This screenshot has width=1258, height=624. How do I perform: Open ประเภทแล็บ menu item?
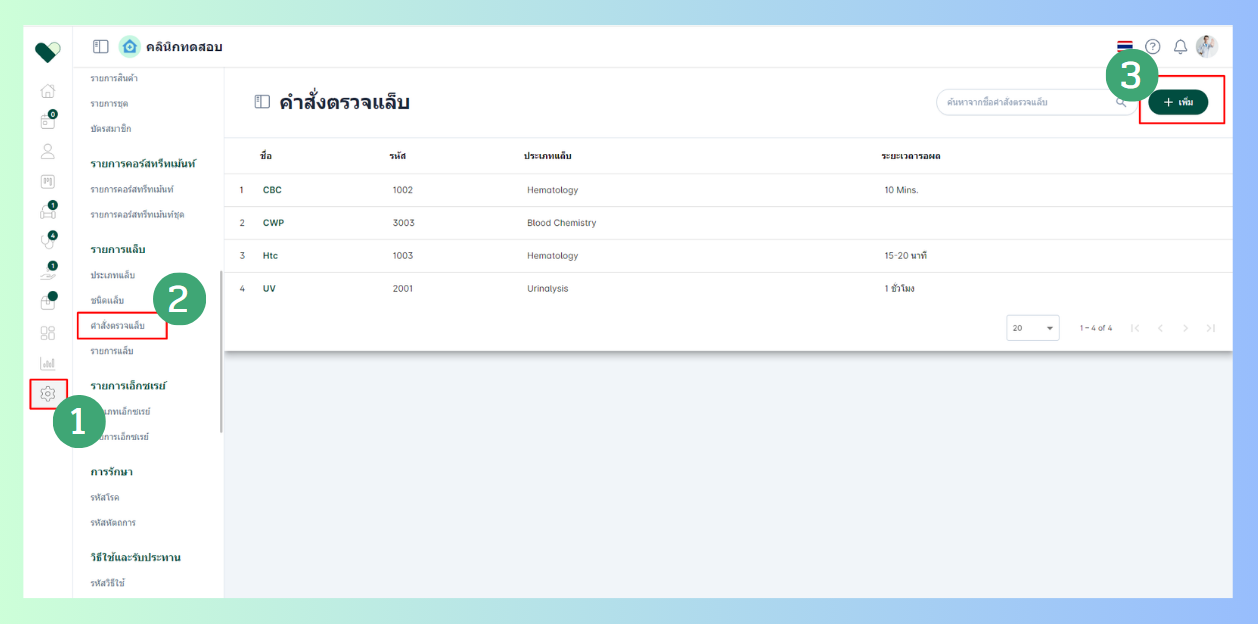pos(112,275)
